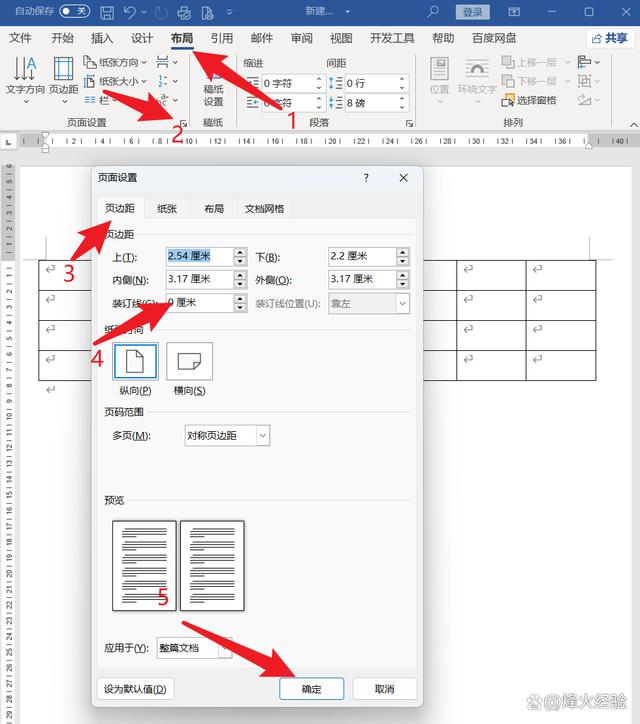Click the print preview document icon
This screenshot has width=640, height=724.
[207, 12]
